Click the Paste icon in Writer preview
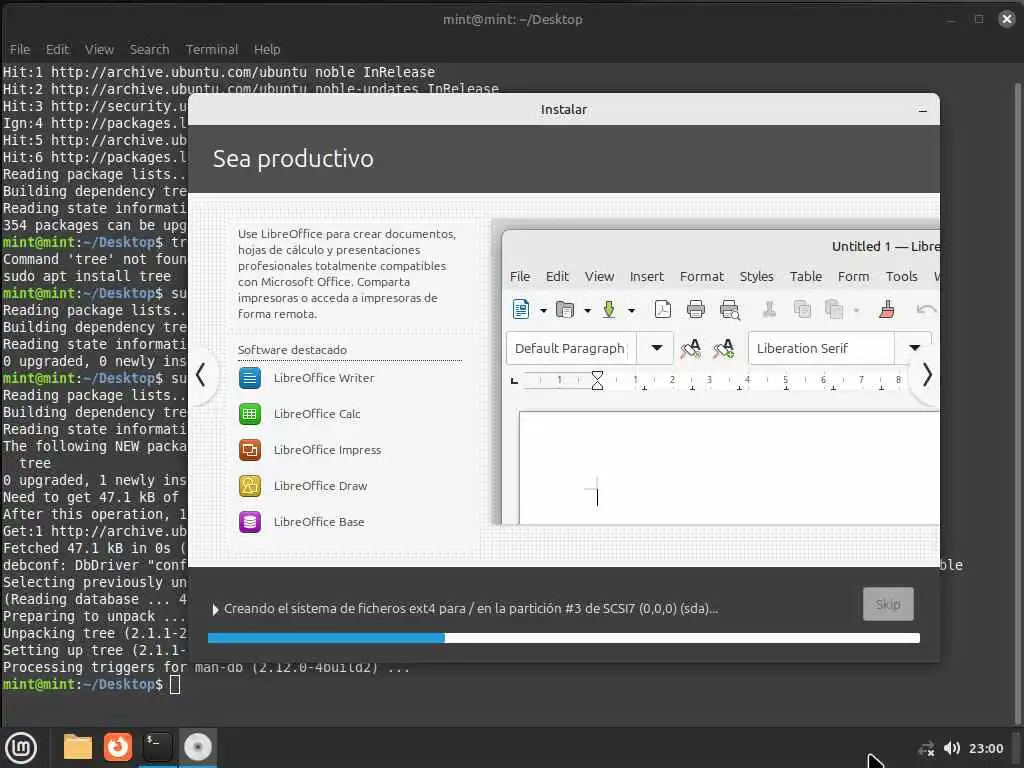 [834, 309]
